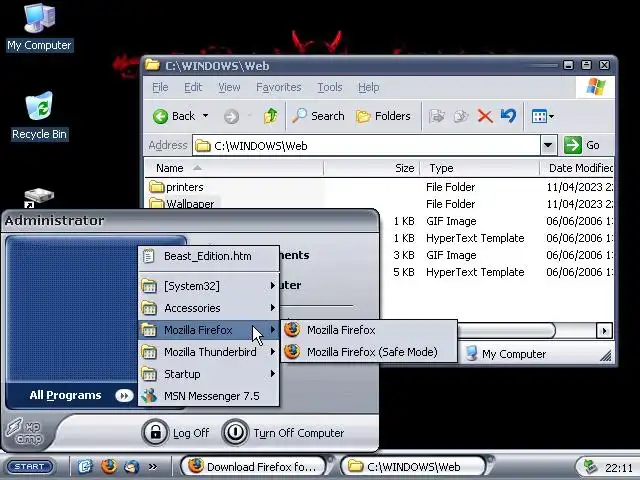Expand quick launch overflow chevron
The image size is (640, 480).
[153, 467]
